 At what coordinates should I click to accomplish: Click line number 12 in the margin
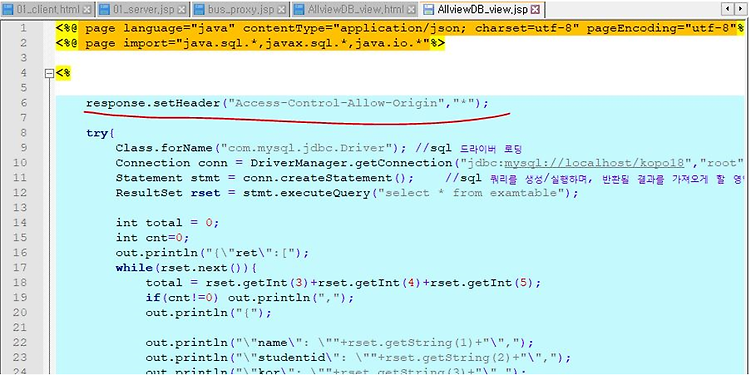(x=21, y=193)
